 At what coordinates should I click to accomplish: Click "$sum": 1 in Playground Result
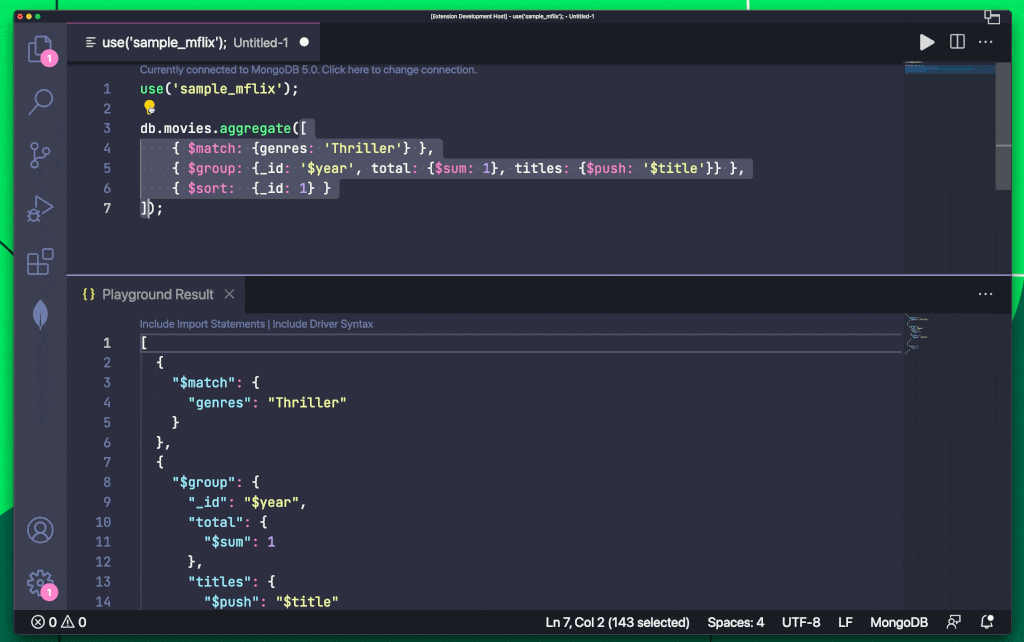click(240, 542)
